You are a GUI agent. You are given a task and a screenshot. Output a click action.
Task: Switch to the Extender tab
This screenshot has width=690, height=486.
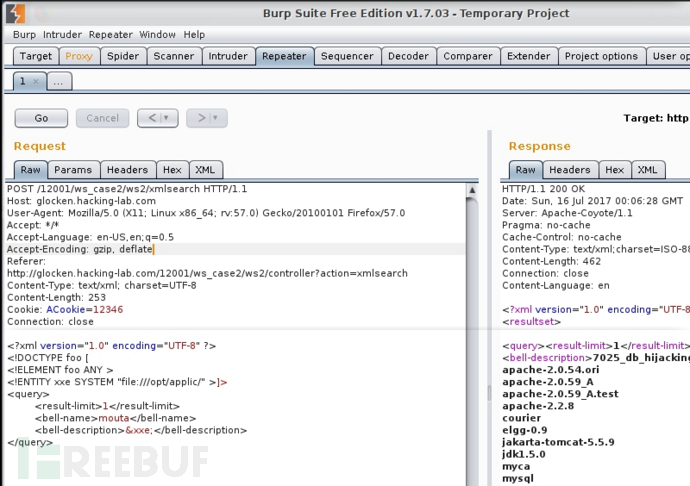[x=529, y=56]
